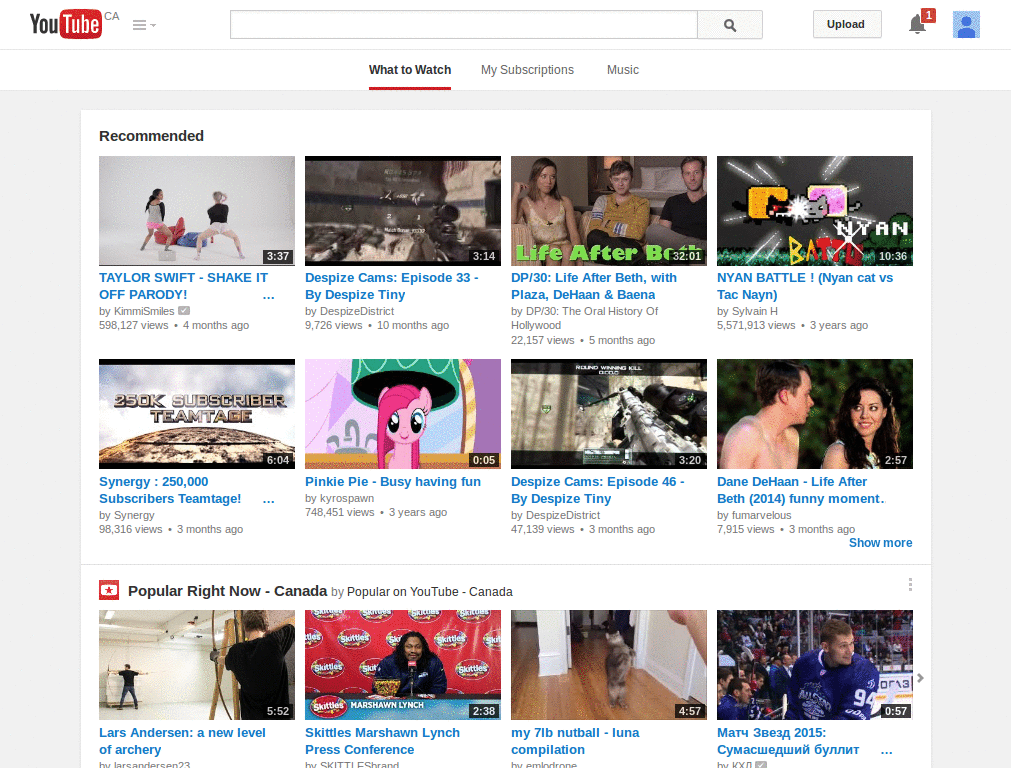The height and width of the screenshot is (768, 1024).
Task: Open the vertical dots menu for Popular section
Action: (x=910, y=584)
